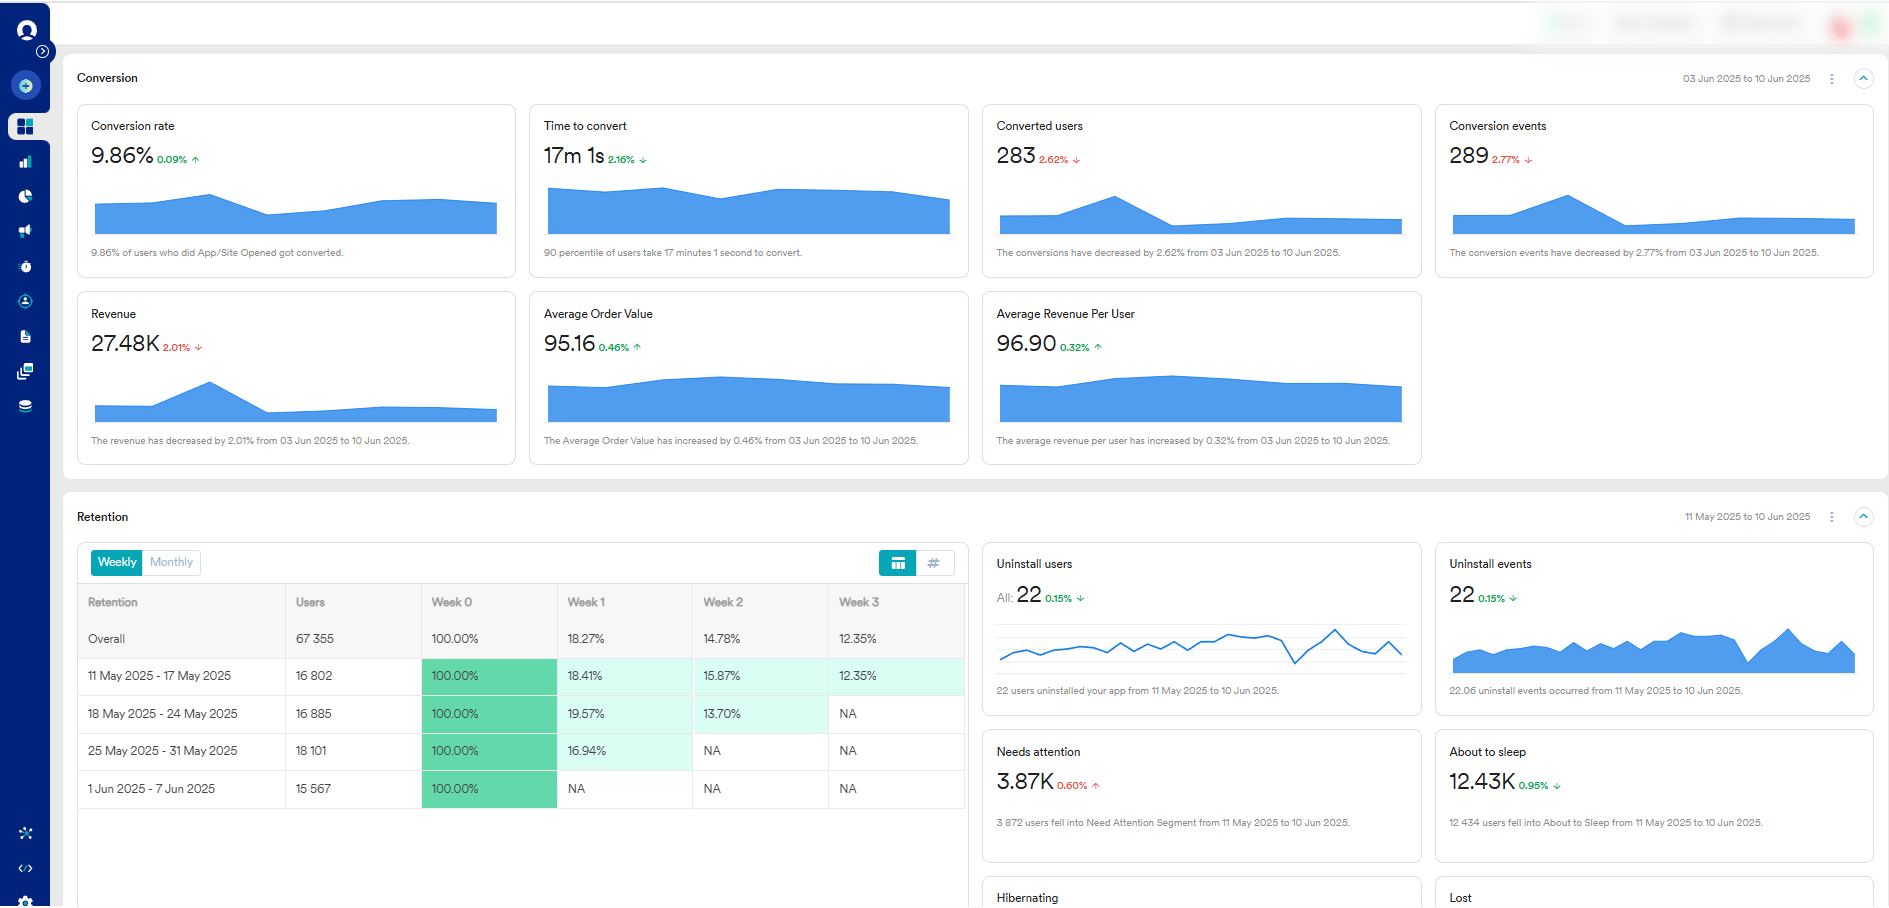Select the 11 May 2025 Week 0 cell

pyautogui.click(x=489, y=676)
